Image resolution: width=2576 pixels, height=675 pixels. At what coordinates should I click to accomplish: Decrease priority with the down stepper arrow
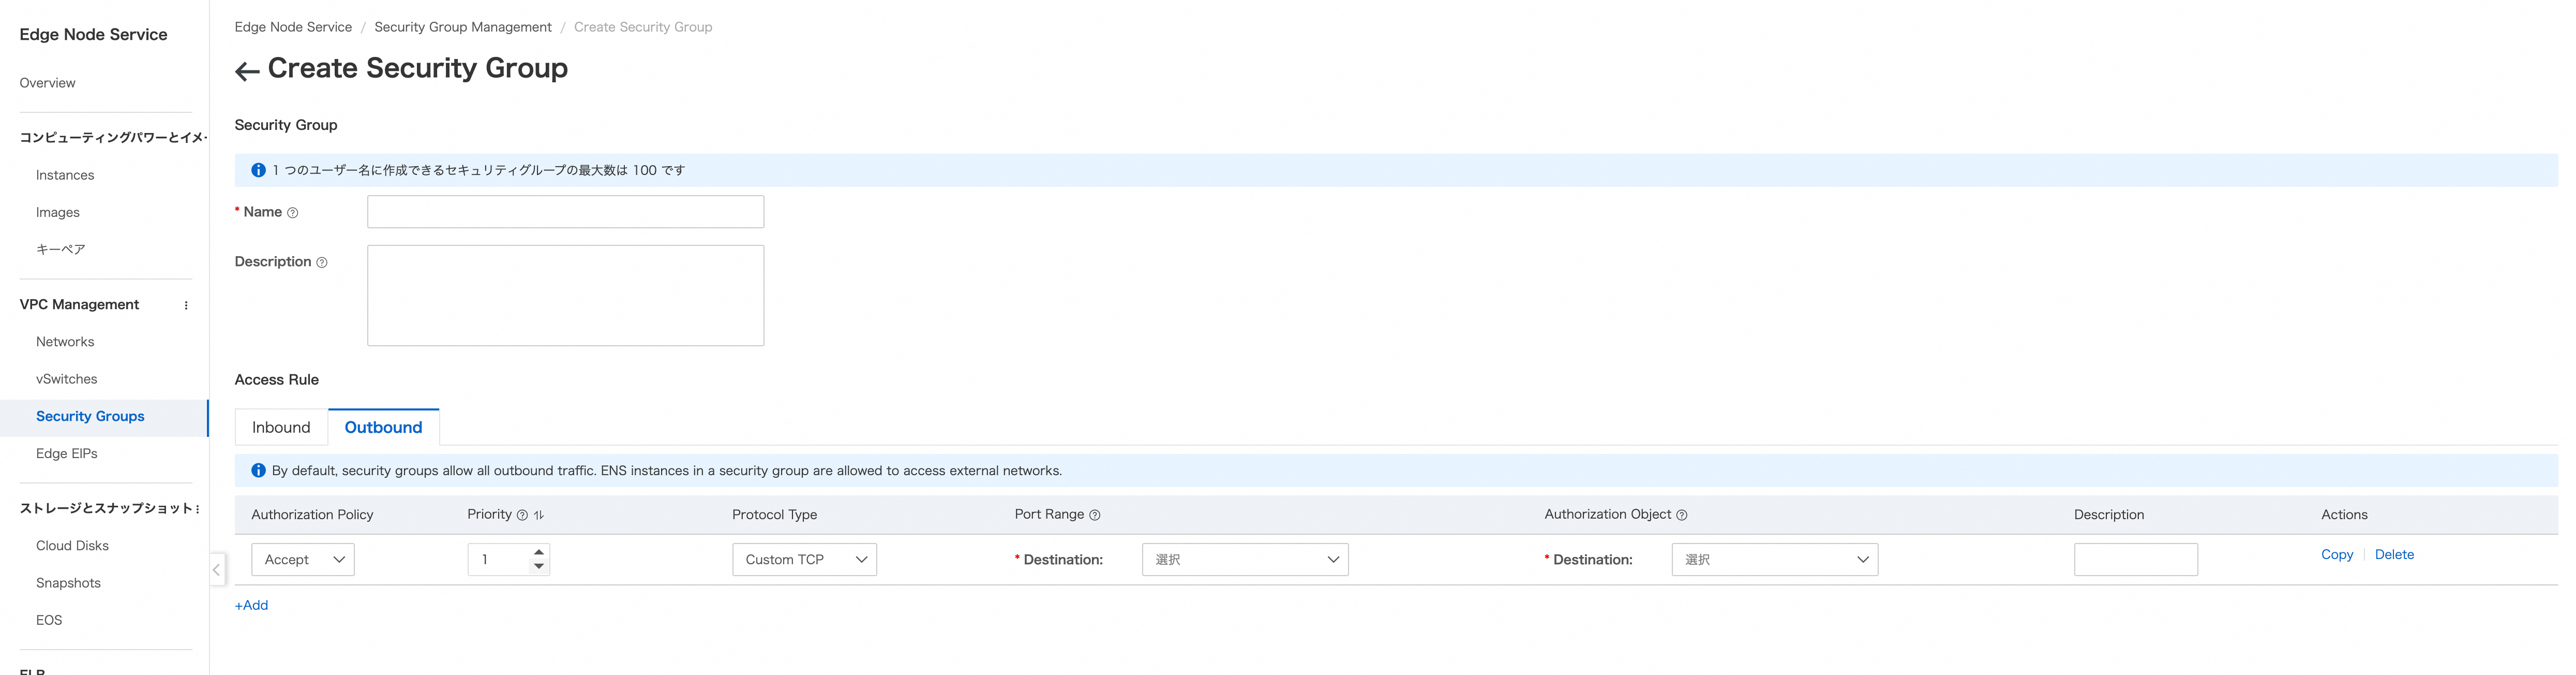click(539, 566)
